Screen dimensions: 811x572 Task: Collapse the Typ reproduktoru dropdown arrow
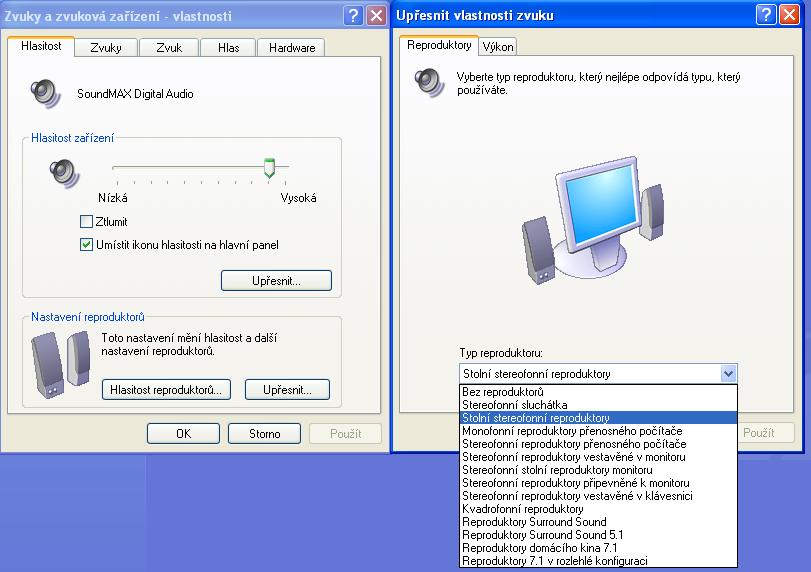tap(728, 373)
